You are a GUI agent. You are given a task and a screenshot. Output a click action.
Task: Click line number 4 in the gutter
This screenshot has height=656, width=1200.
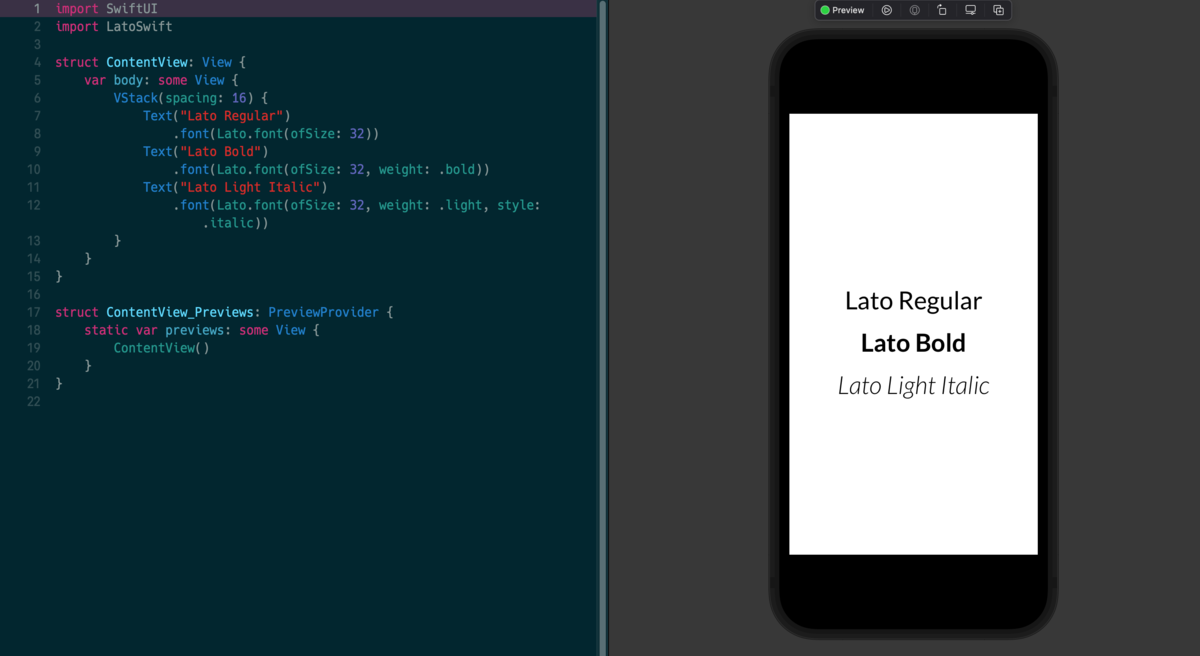point(37,62)
